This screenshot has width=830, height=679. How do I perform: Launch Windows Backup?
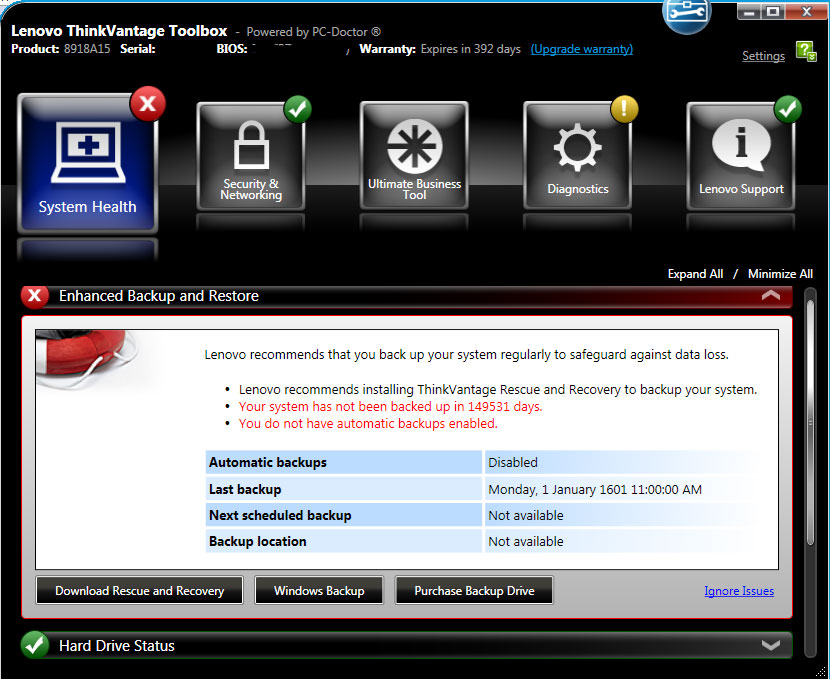coord(319,590)
